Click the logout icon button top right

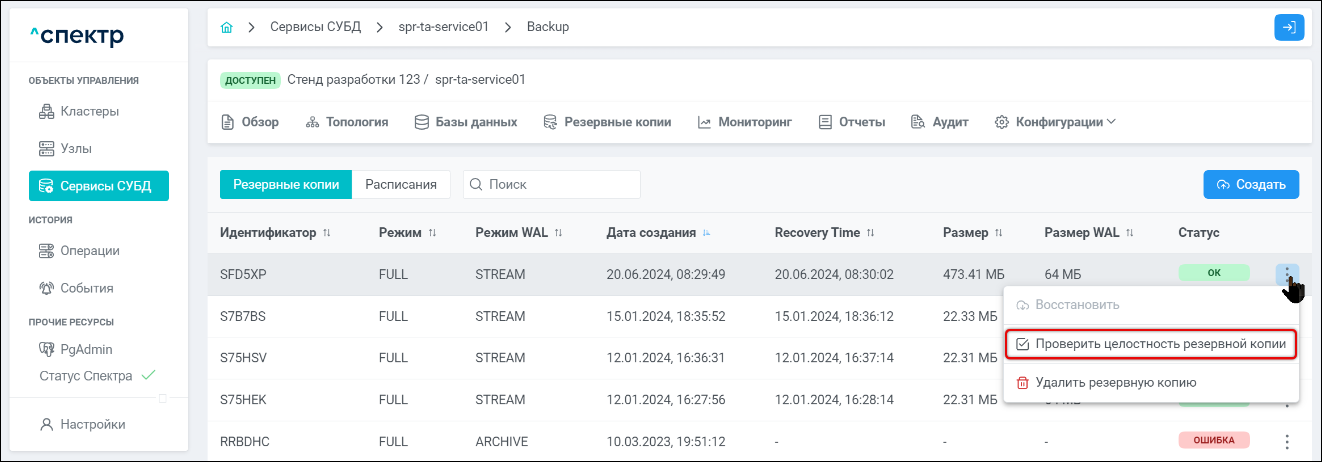pyautogui.click(x=1289, y=27)
